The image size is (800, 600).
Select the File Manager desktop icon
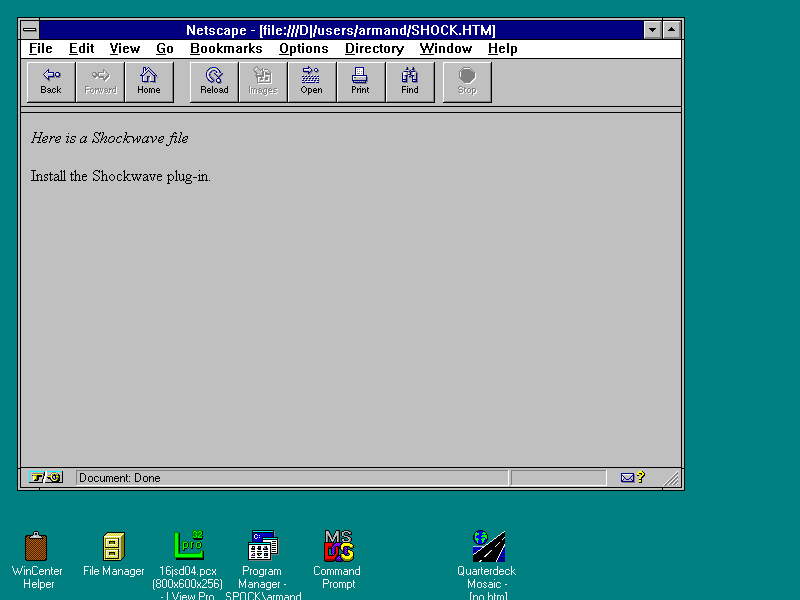pyautogui.click(x=114, y=547)
